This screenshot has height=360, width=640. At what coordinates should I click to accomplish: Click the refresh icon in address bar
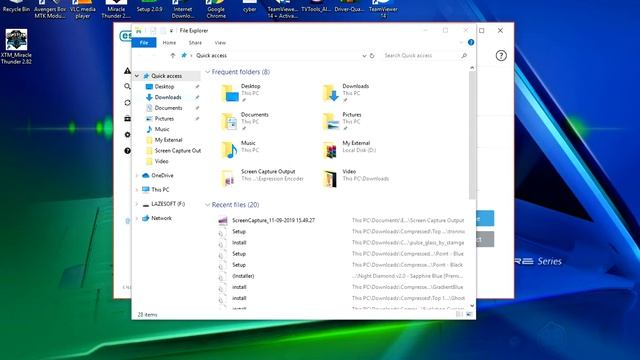coord(372,56)
